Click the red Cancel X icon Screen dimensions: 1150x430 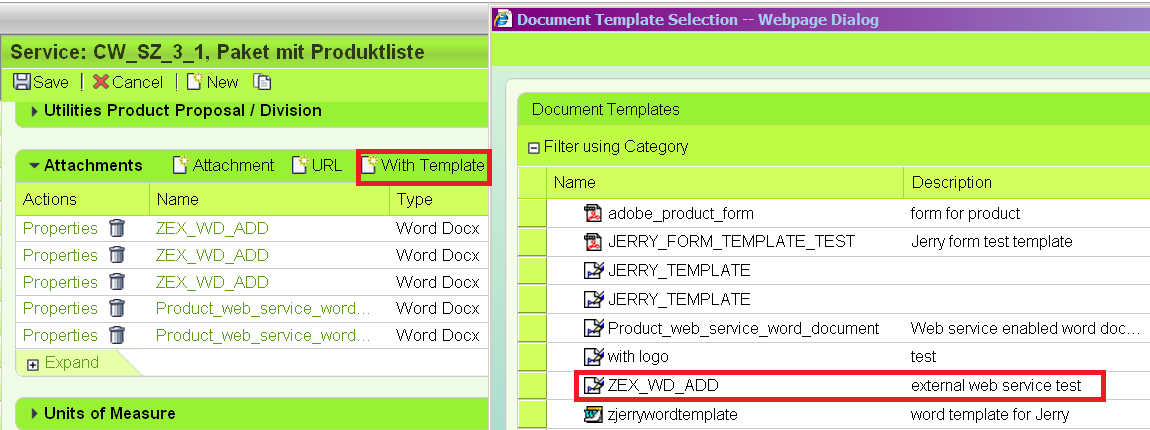[x=101, y=81]
